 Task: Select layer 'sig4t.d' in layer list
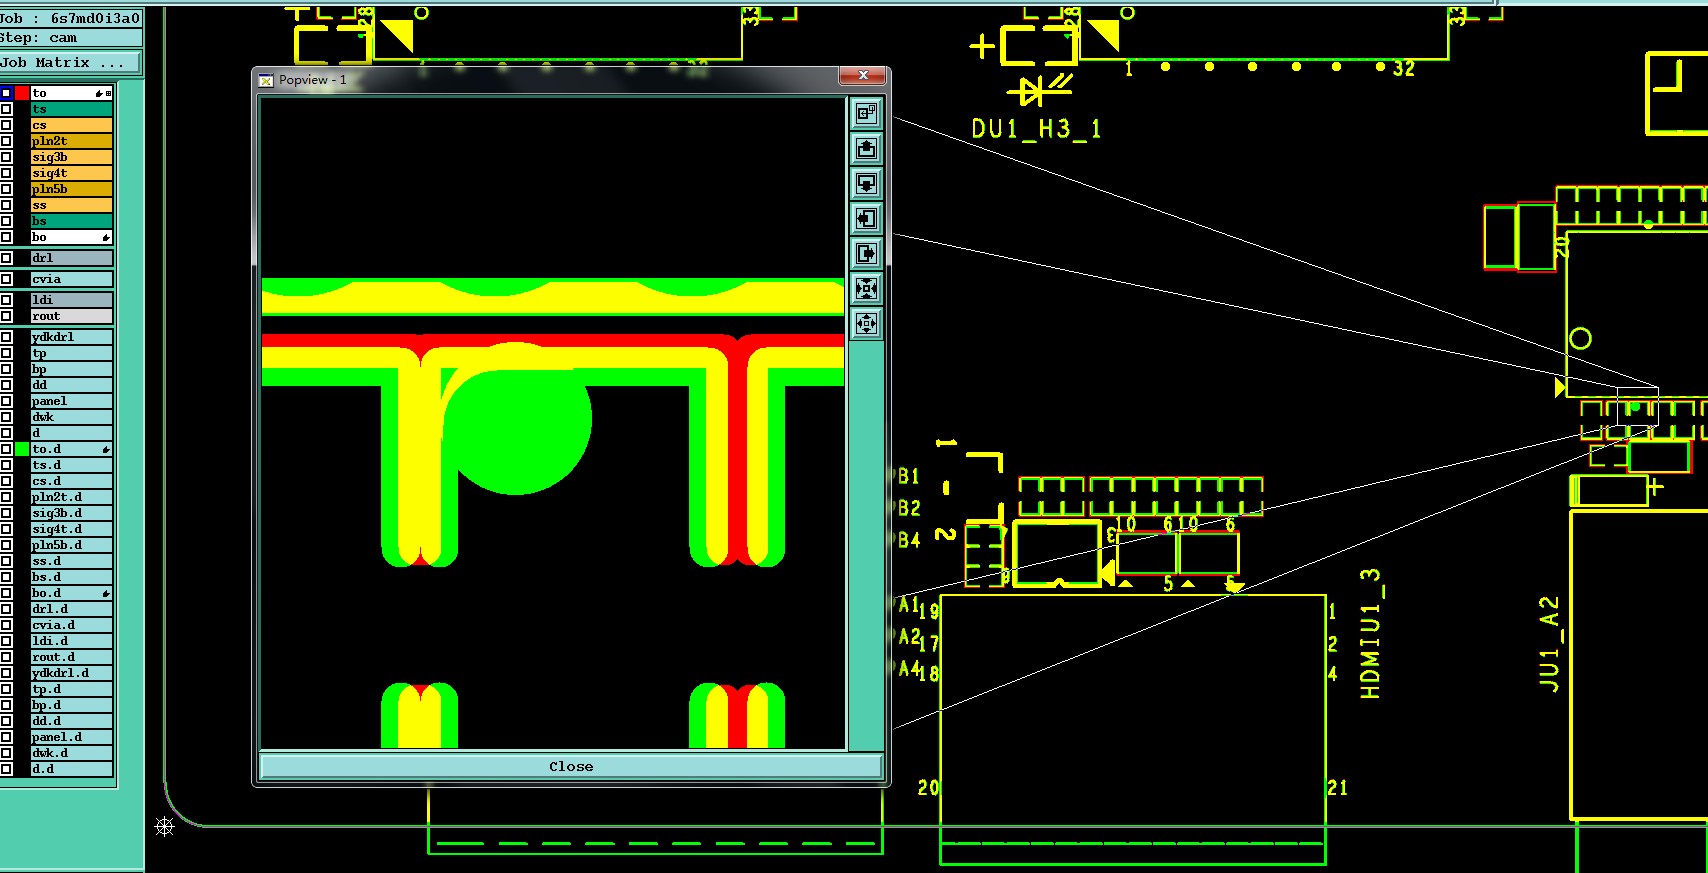[x=72, y=529]
